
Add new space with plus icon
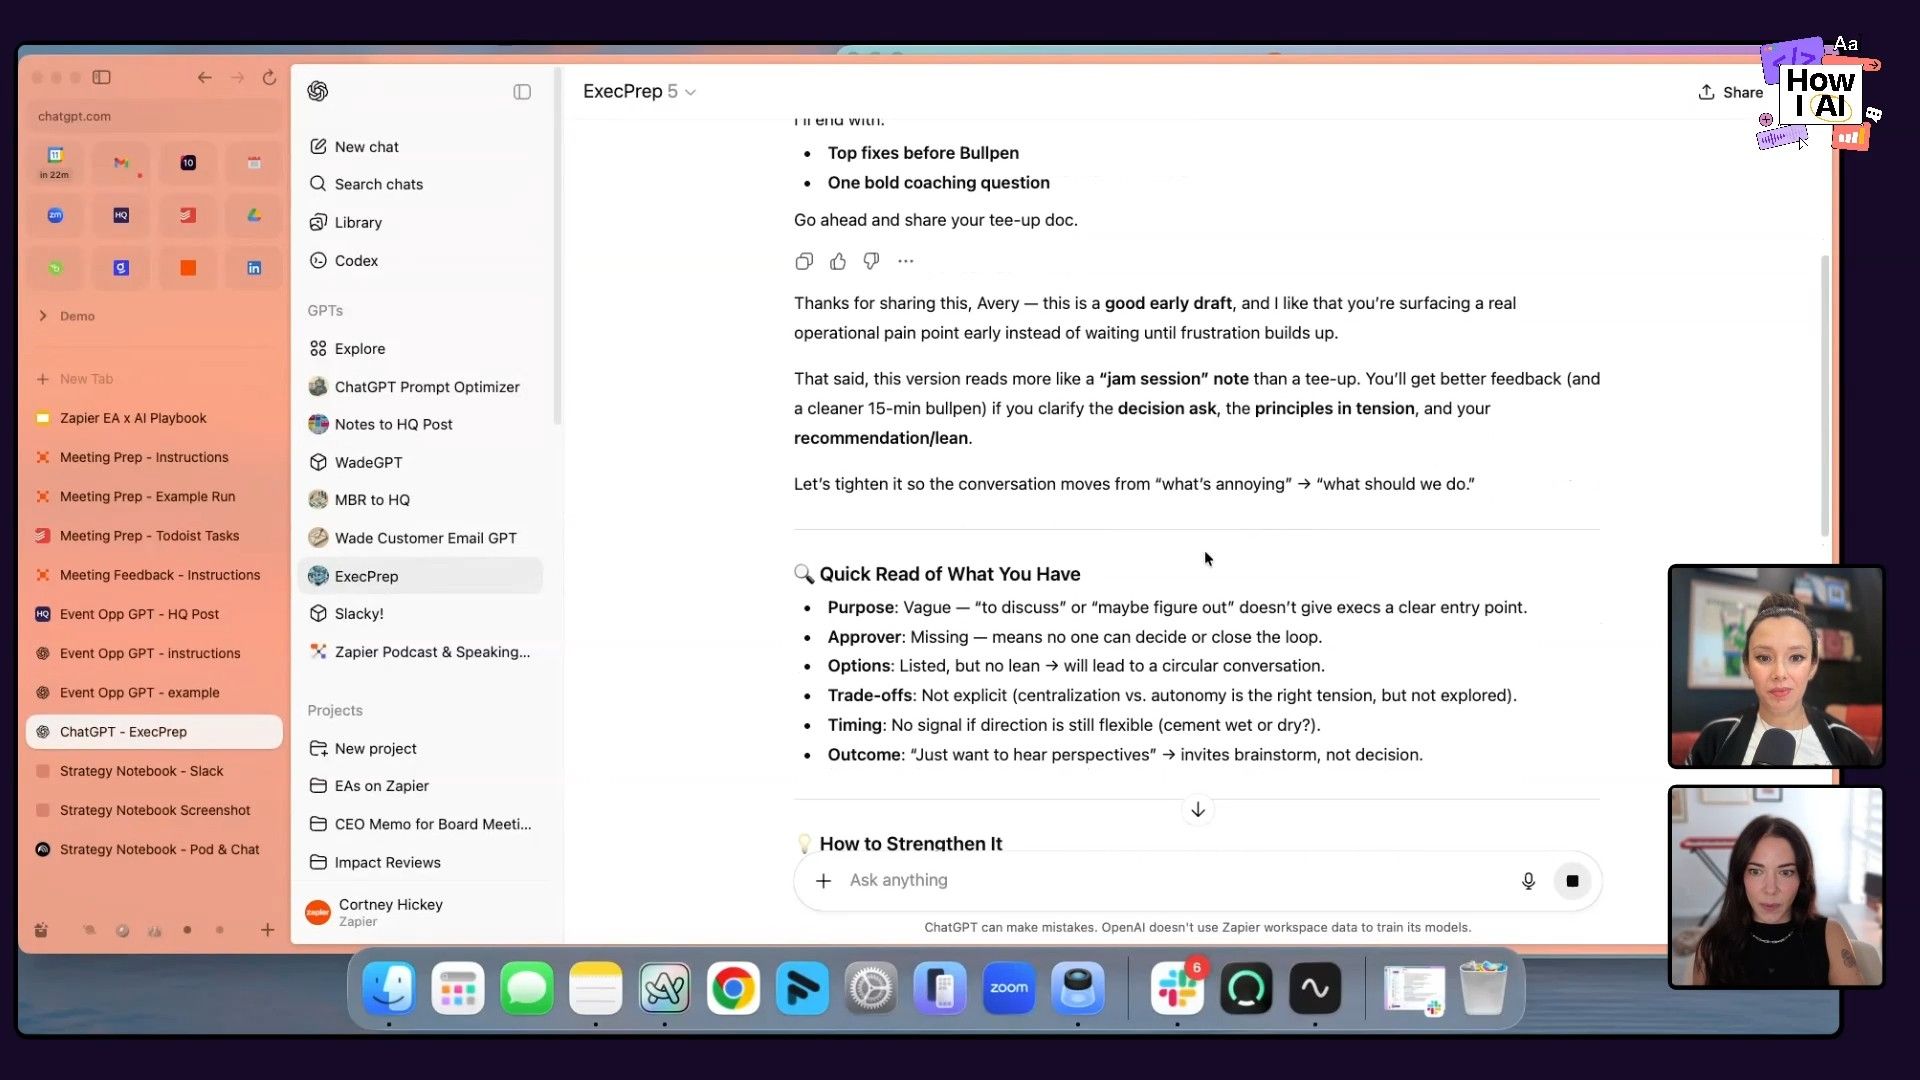click(x=267, y=930)
